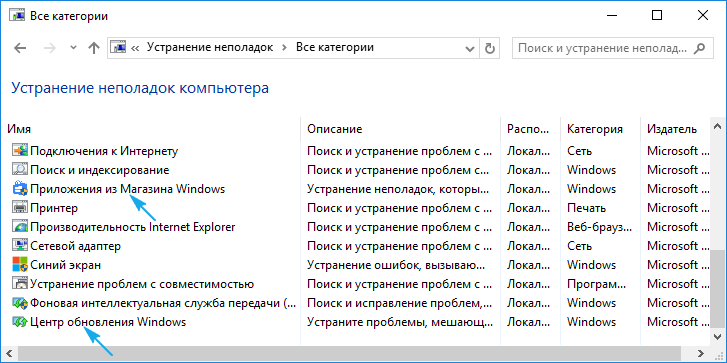Click the Windows Store Apps troubleshooter icon

(19, 189)
